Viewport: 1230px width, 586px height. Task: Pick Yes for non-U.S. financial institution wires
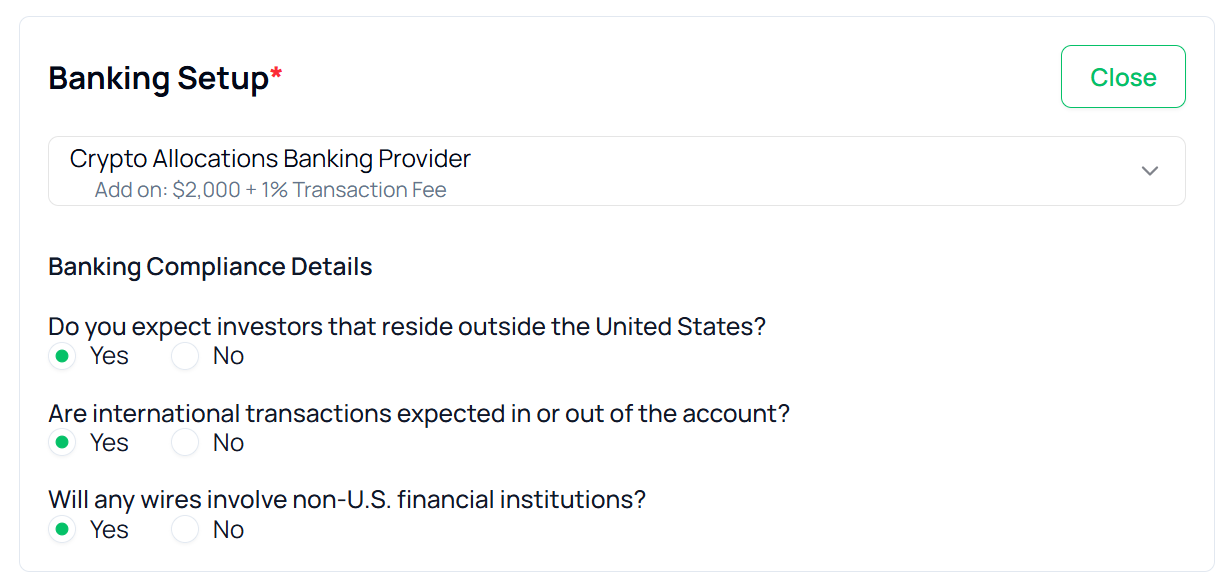click(63, 530)
